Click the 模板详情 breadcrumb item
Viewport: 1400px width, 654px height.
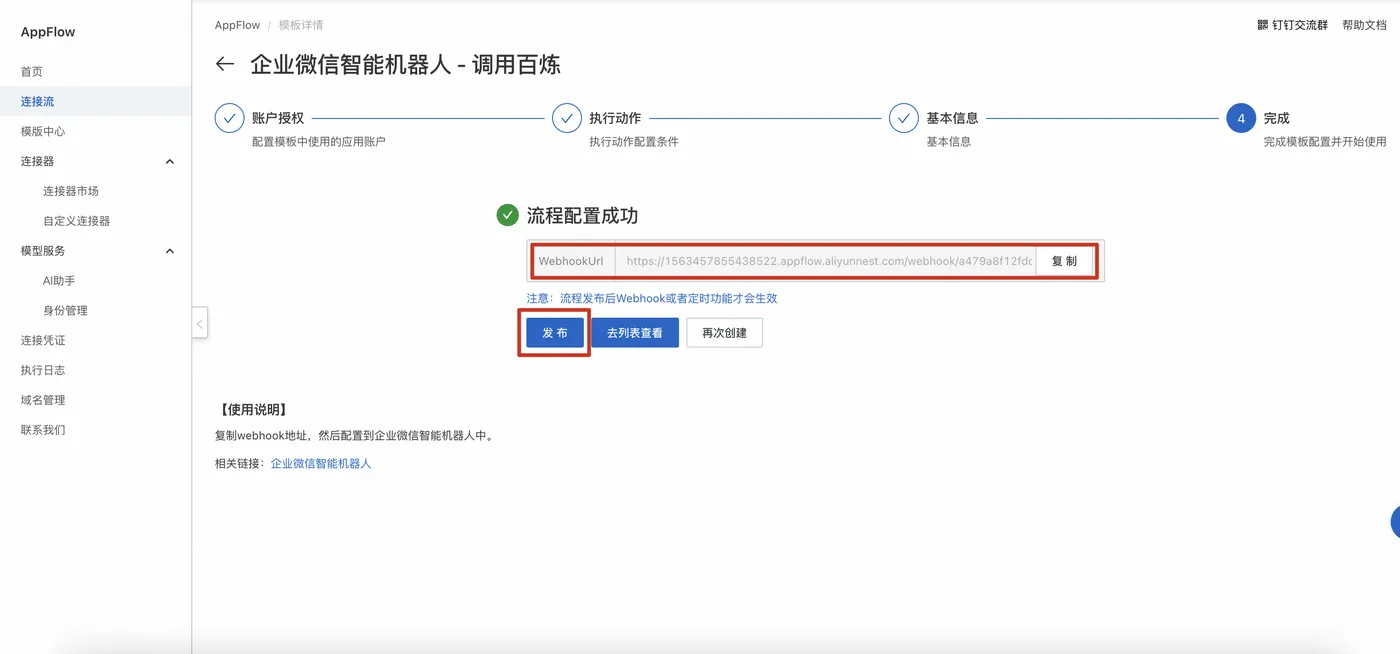[301, 25]
